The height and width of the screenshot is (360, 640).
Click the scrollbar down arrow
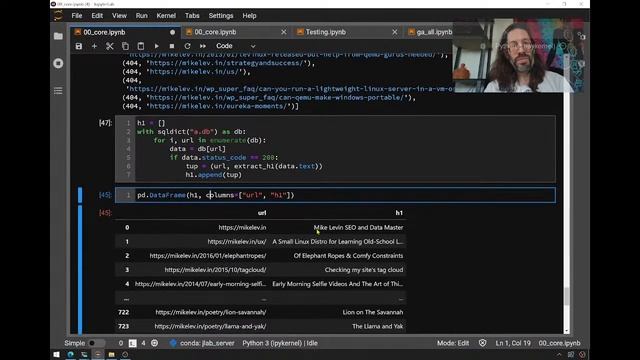567,331
